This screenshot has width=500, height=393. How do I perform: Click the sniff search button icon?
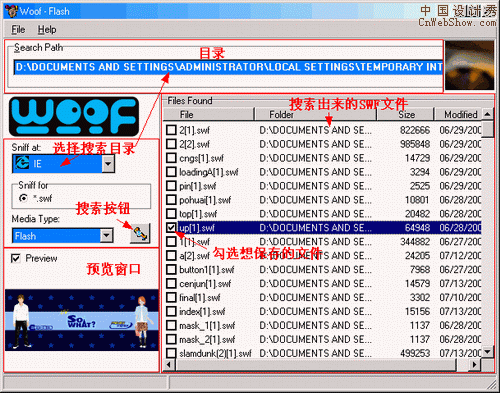[x=140, y=233]
